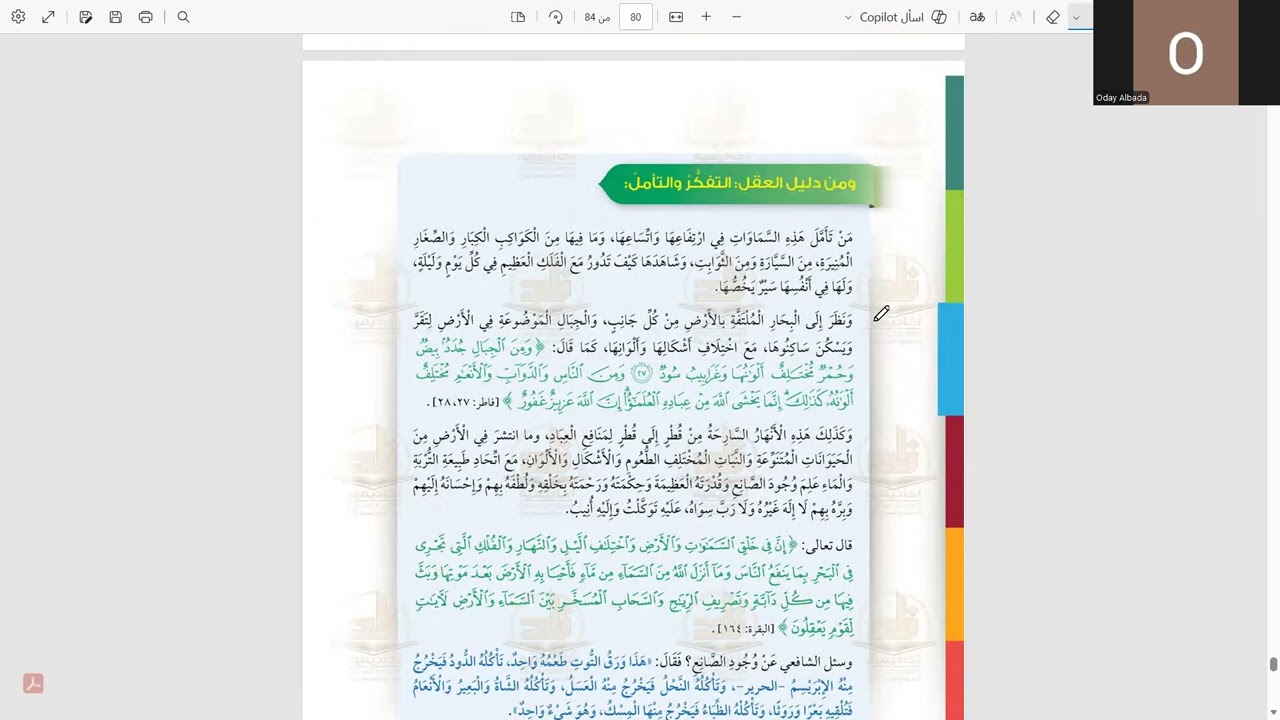
Task: Click the page number field showing 80
Action: click(636, 17)
